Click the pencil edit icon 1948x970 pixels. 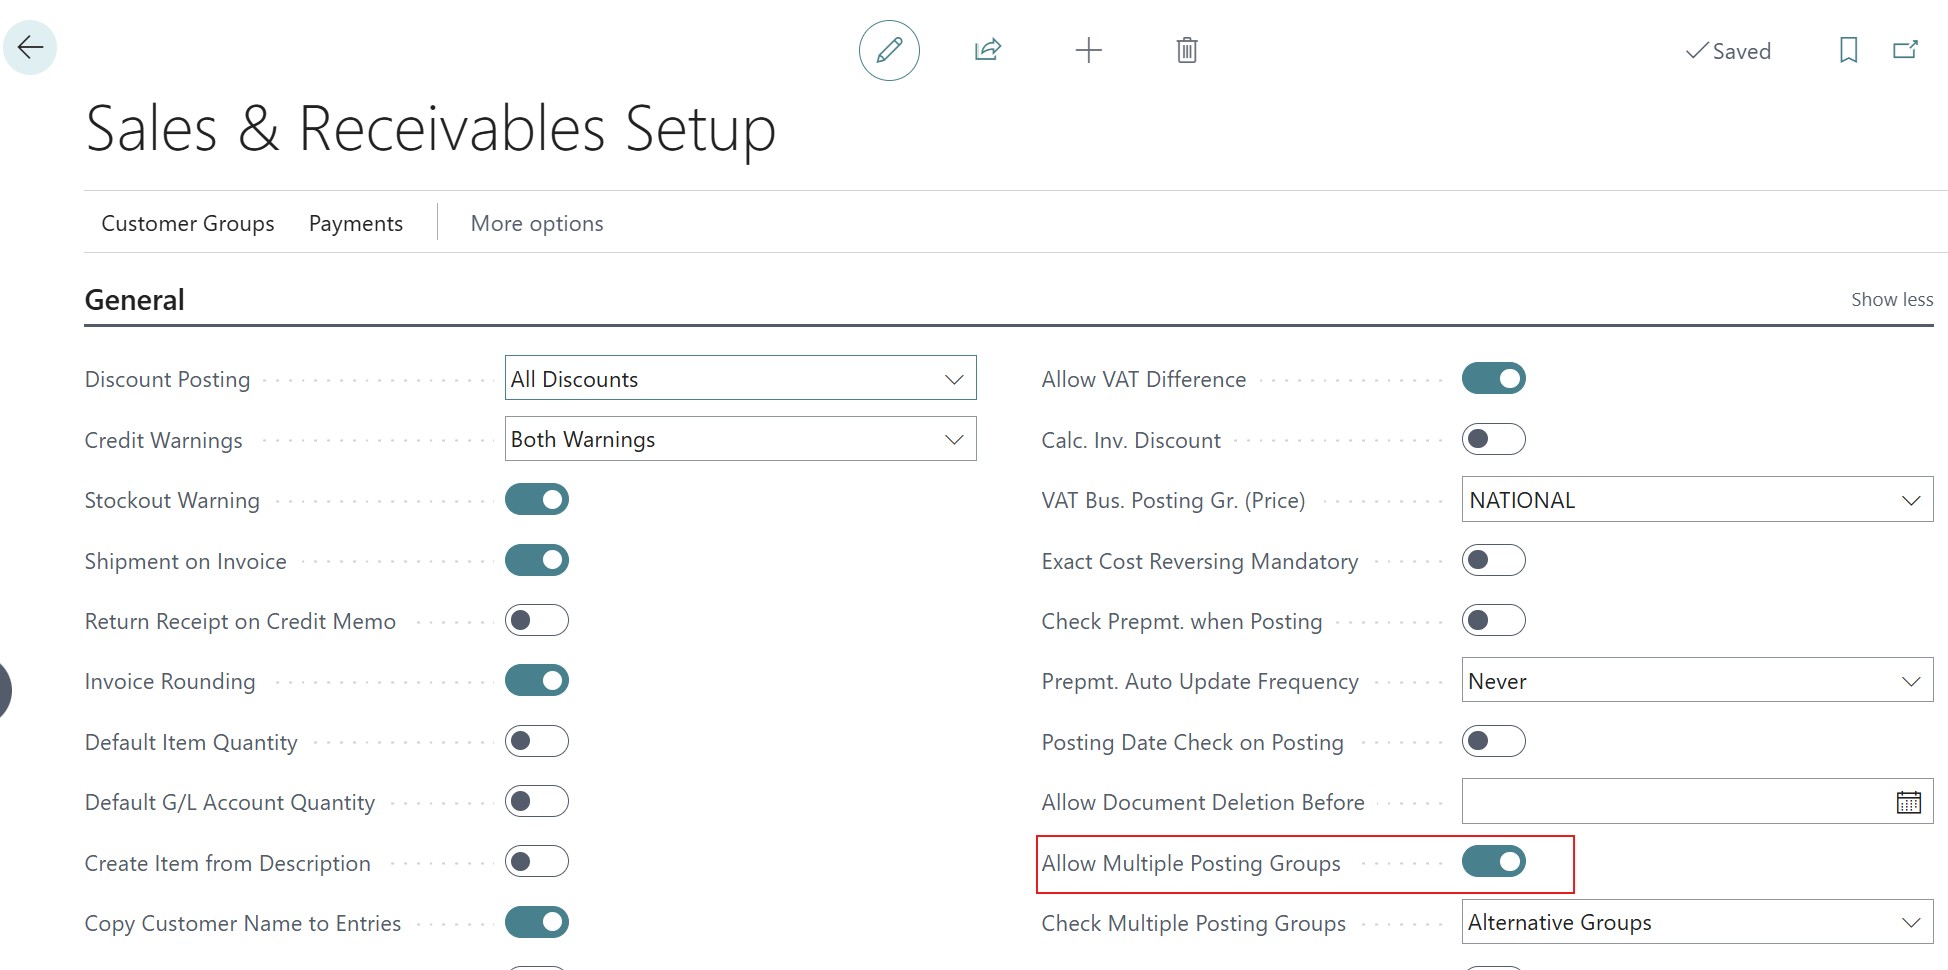click(x=889, y=50)
